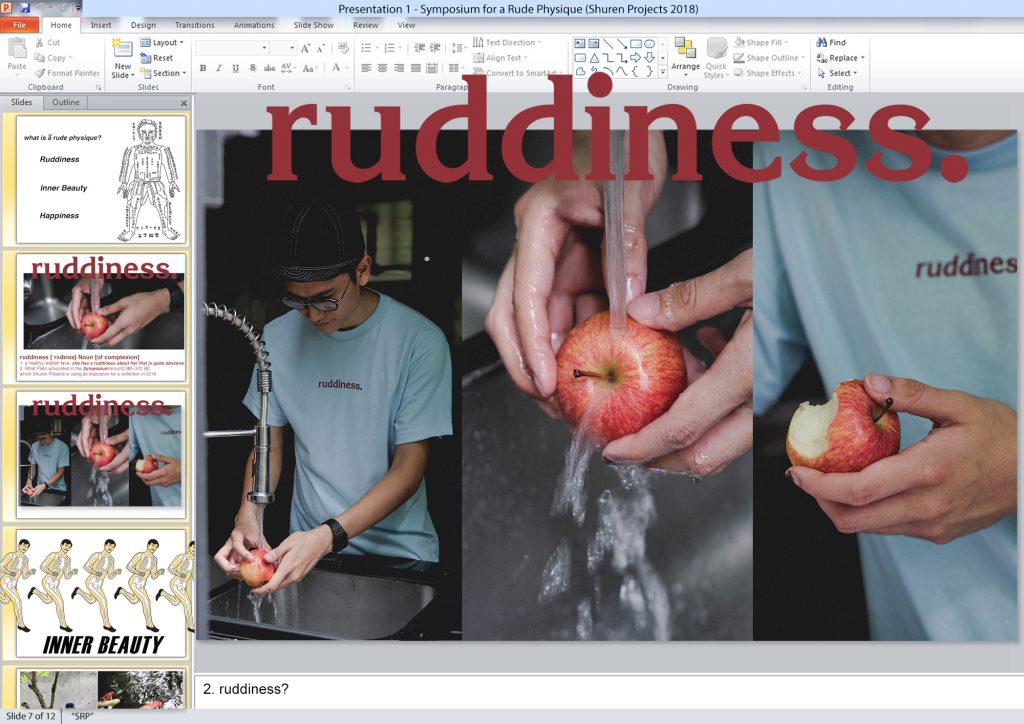Toggle italic text formatting
Screen dimensions: 1024x724
(219, 68)
